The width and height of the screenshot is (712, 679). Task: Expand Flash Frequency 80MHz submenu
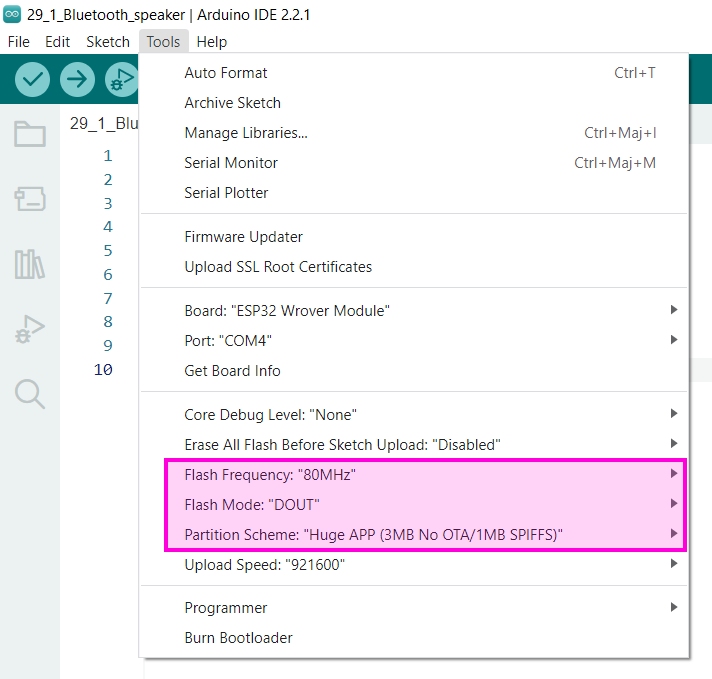click(x=414, y=475)
